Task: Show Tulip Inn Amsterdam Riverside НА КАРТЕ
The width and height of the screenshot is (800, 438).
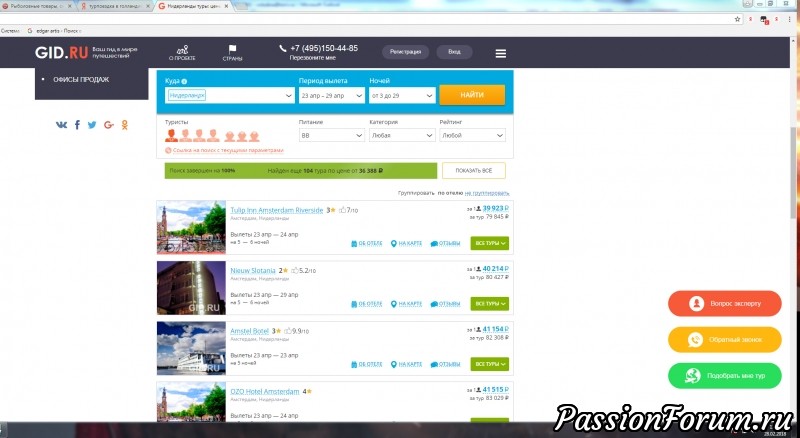Action: pos(409,243)
